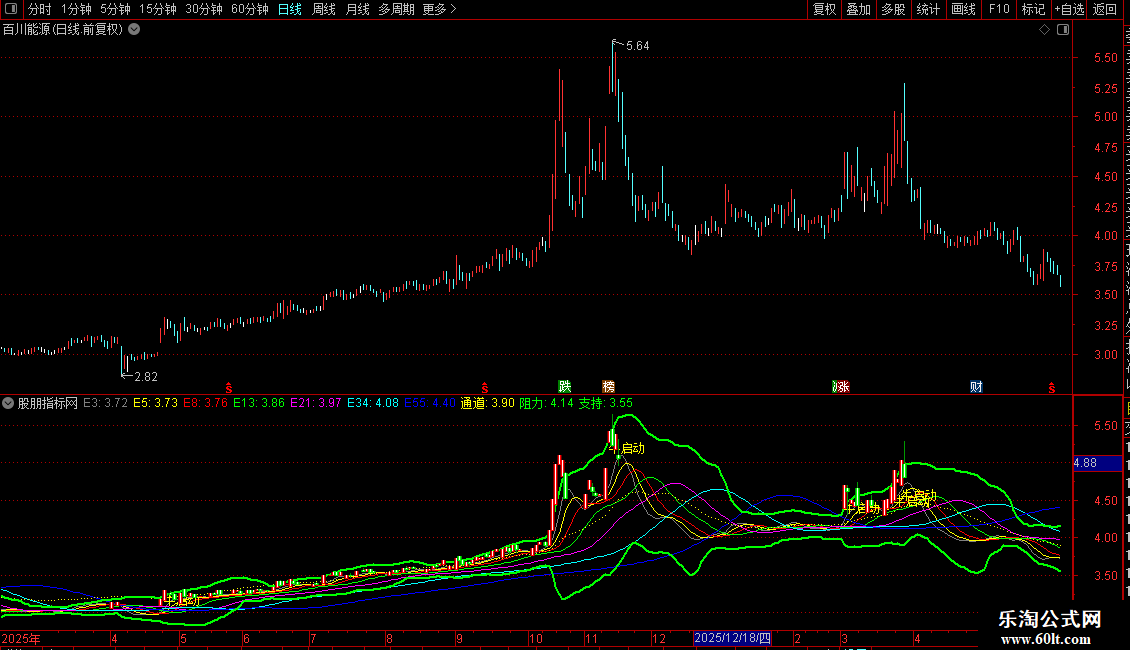This screenshot has height=650, width=1130.
Task: Click the 2025年 label on time axis
Action: click(21, 638)
